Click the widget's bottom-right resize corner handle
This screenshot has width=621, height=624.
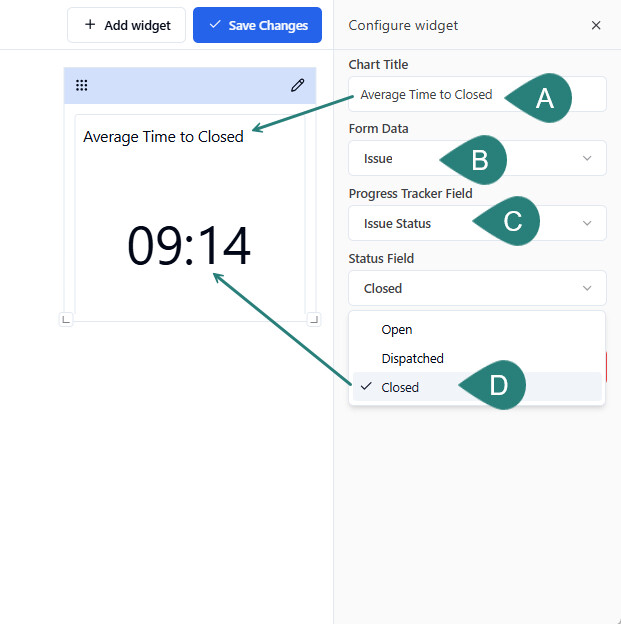[x=314, y=319]
